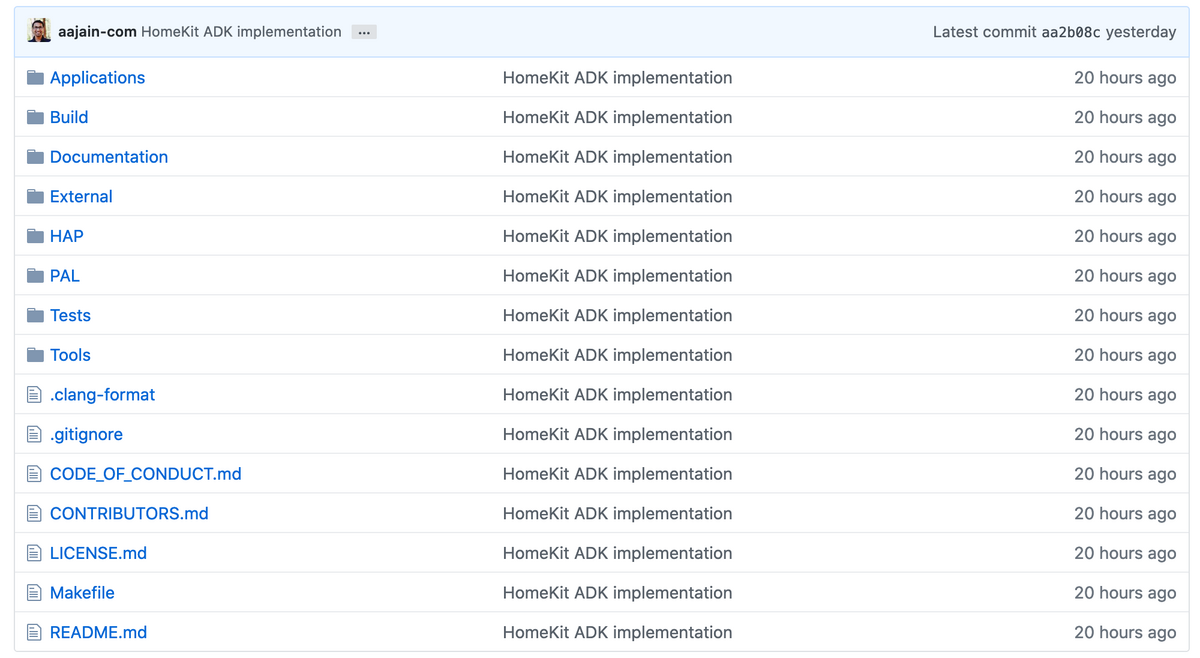Click the Makefile file icon
Screen dimensions: 1200x658
[x=34, y=593]
